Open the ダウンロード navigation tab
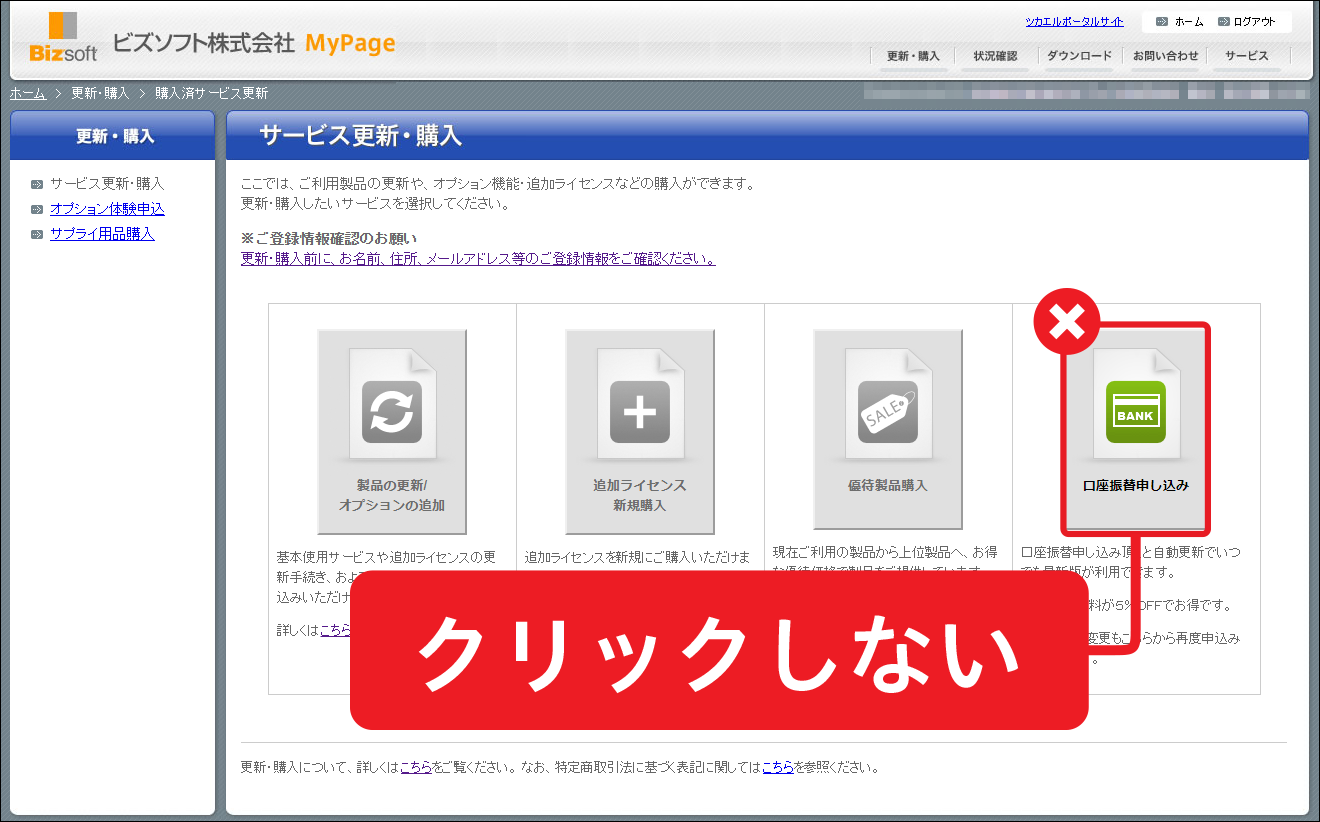The width and height of the screenshot is (1320, 822). coord(1079,56)
